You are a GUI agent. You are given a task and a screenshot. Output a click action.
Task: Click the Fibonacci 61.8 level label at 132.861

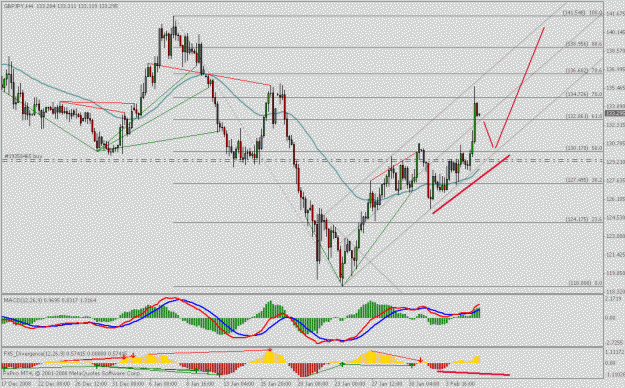(x=584, y=116)
